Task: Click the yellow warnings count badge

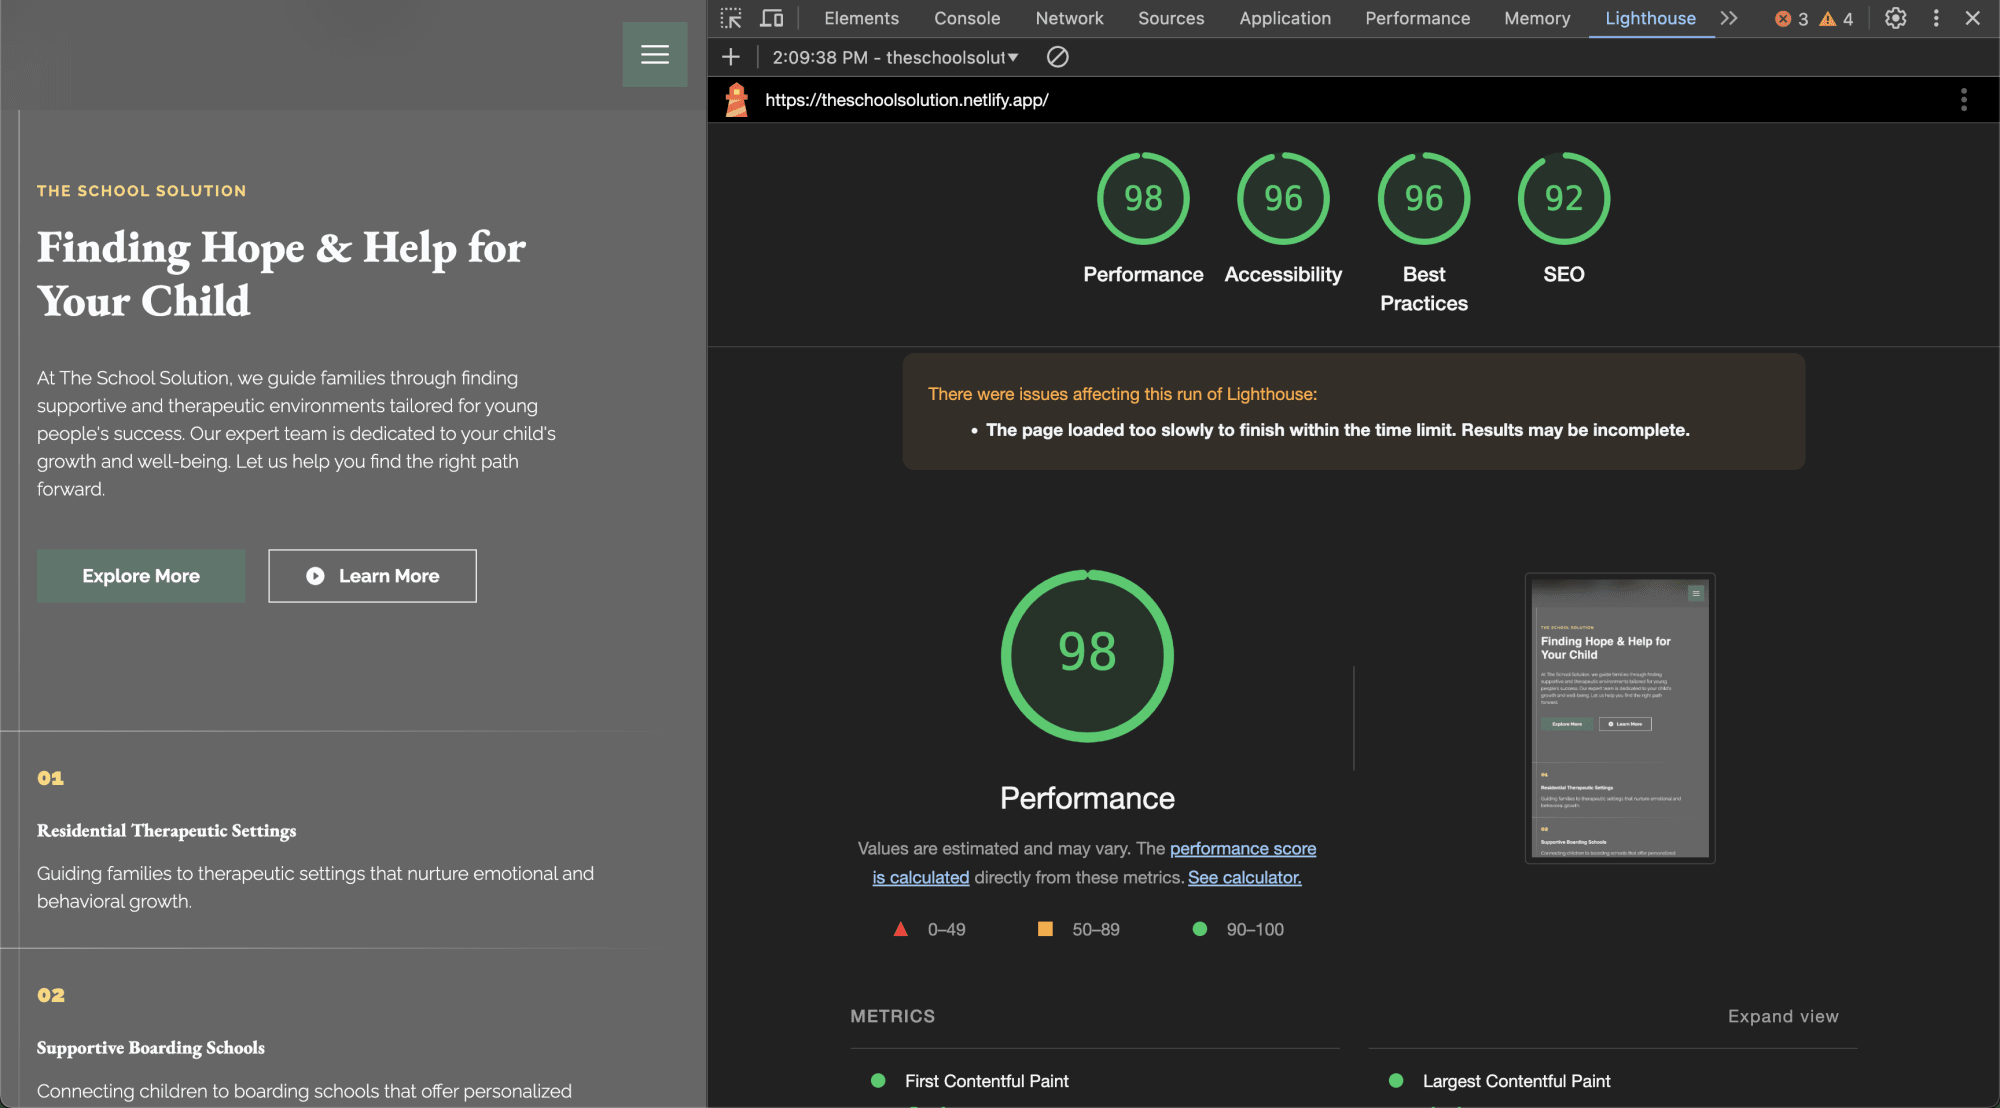Action: pos(1836,19)
